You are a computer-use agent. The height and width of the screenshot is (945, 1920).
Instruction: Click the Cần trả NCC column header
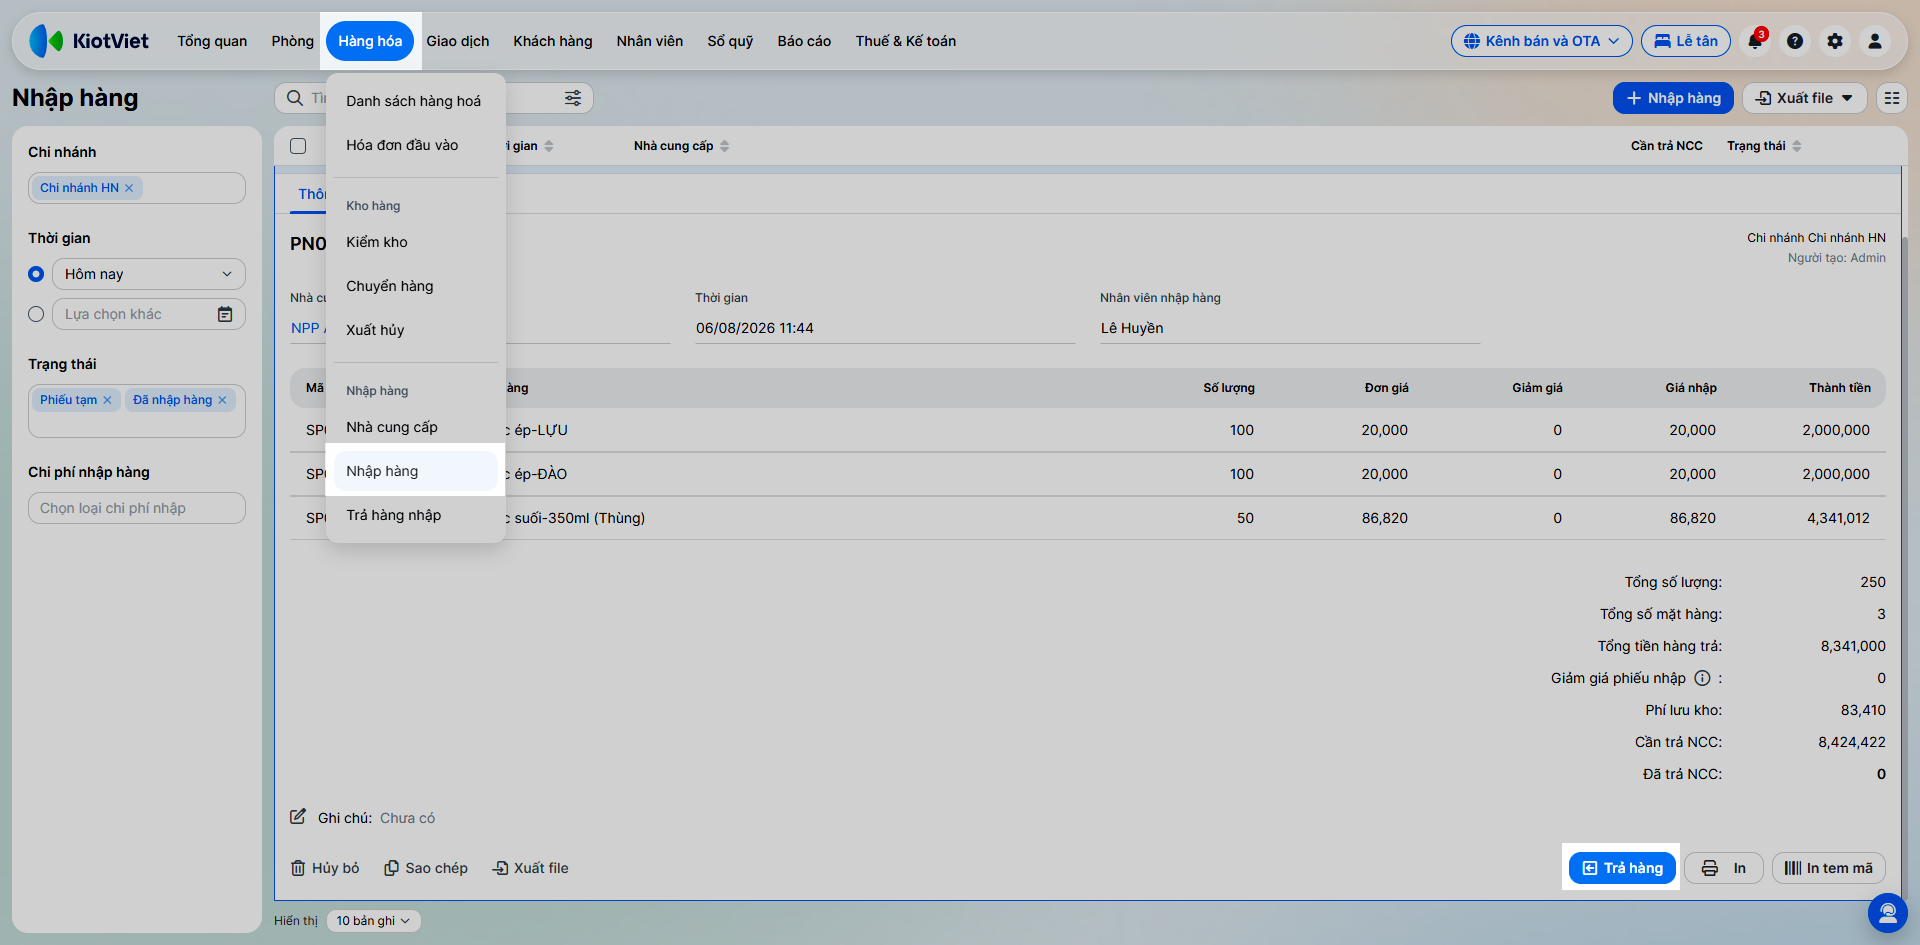(x=1667, y=146)
